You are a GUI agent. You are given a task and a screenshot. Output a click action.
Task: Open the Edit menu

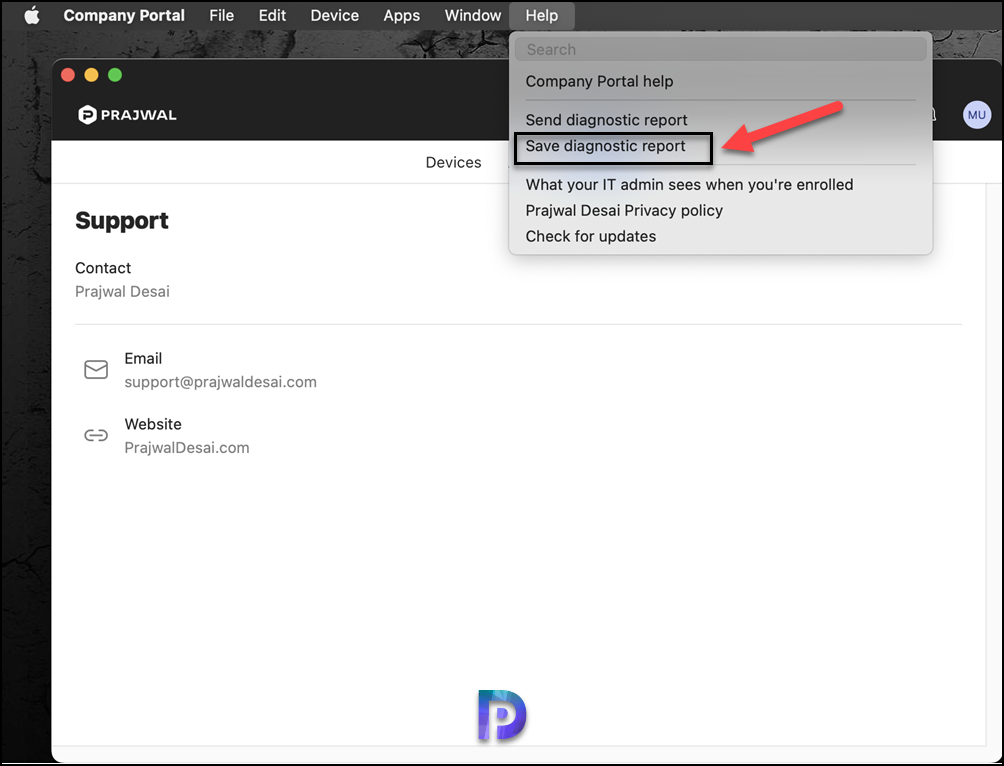click(272, 15)
